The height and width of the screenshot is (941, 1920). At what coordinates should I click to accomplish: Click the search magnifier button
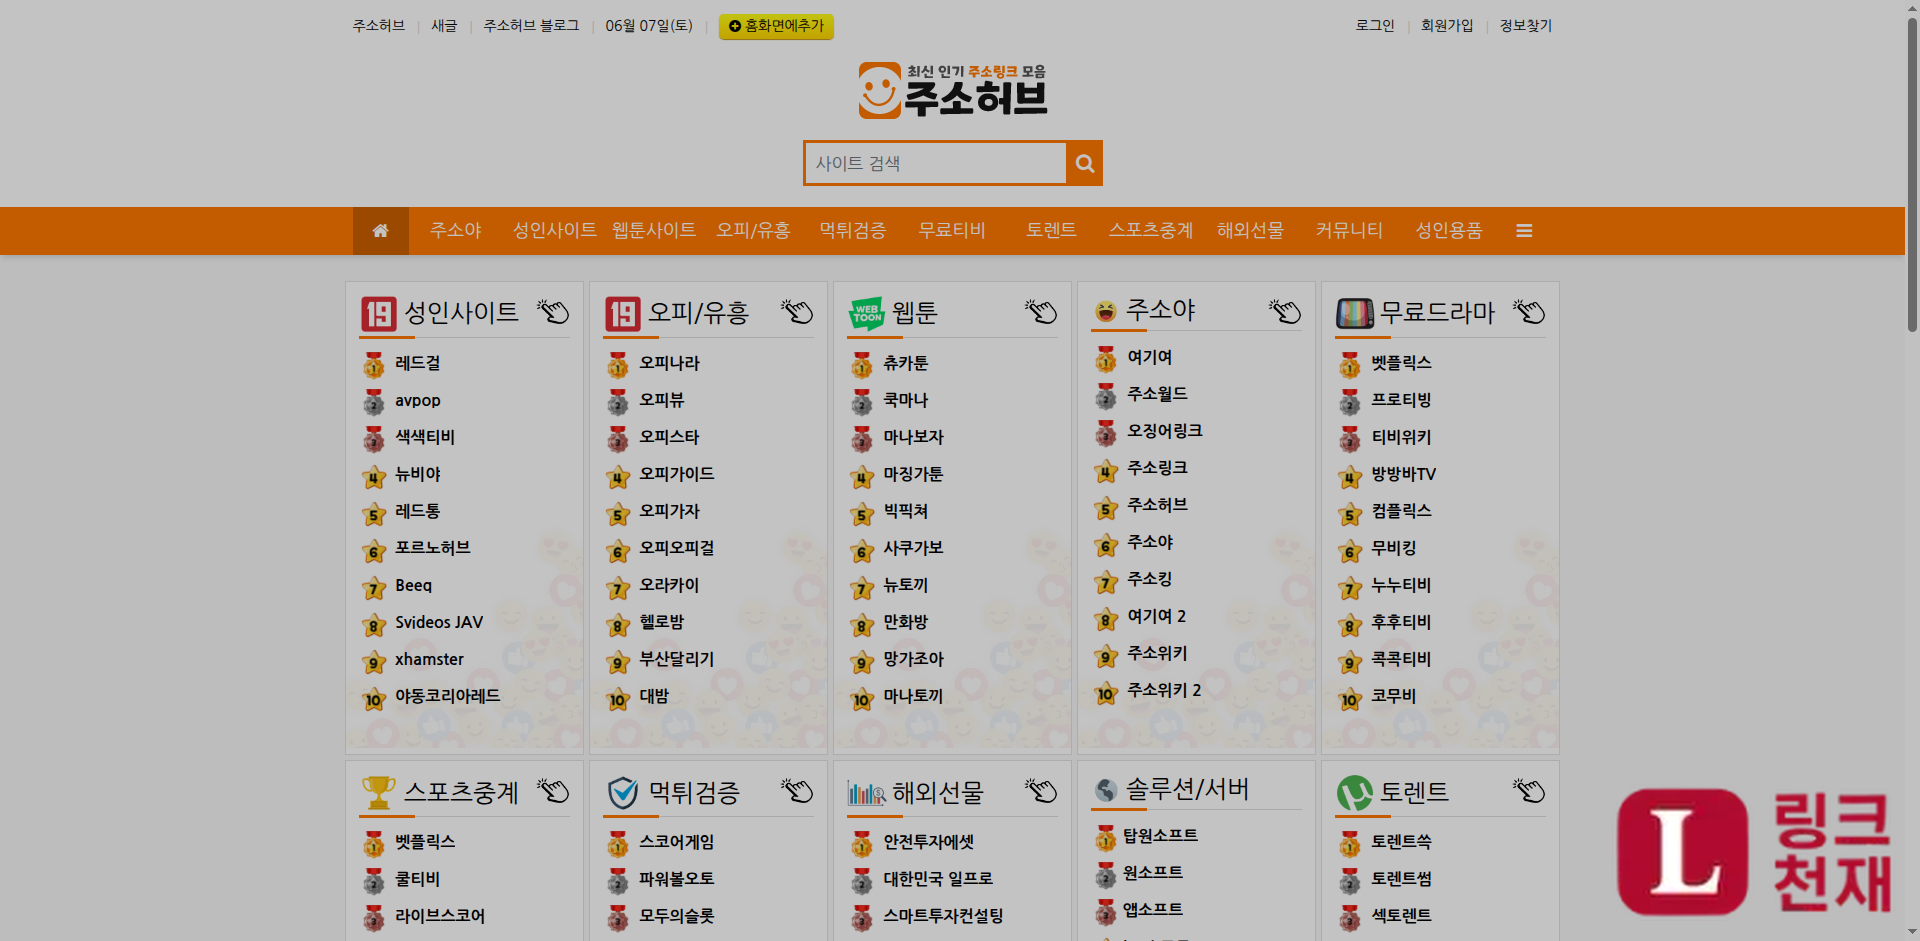(x=1085, y=163)
